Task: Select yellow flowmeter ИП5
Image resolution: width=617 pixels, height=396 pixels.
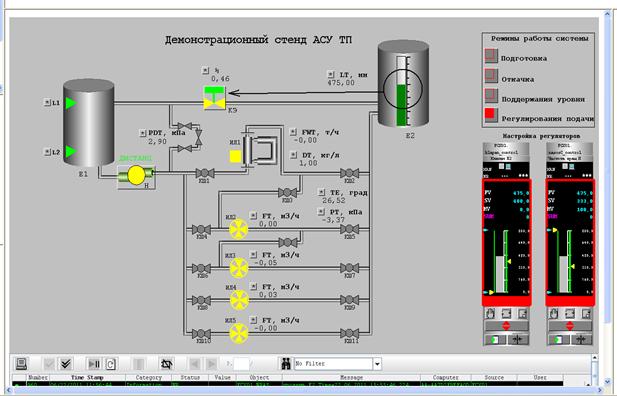Action: (x=239, y=334)
